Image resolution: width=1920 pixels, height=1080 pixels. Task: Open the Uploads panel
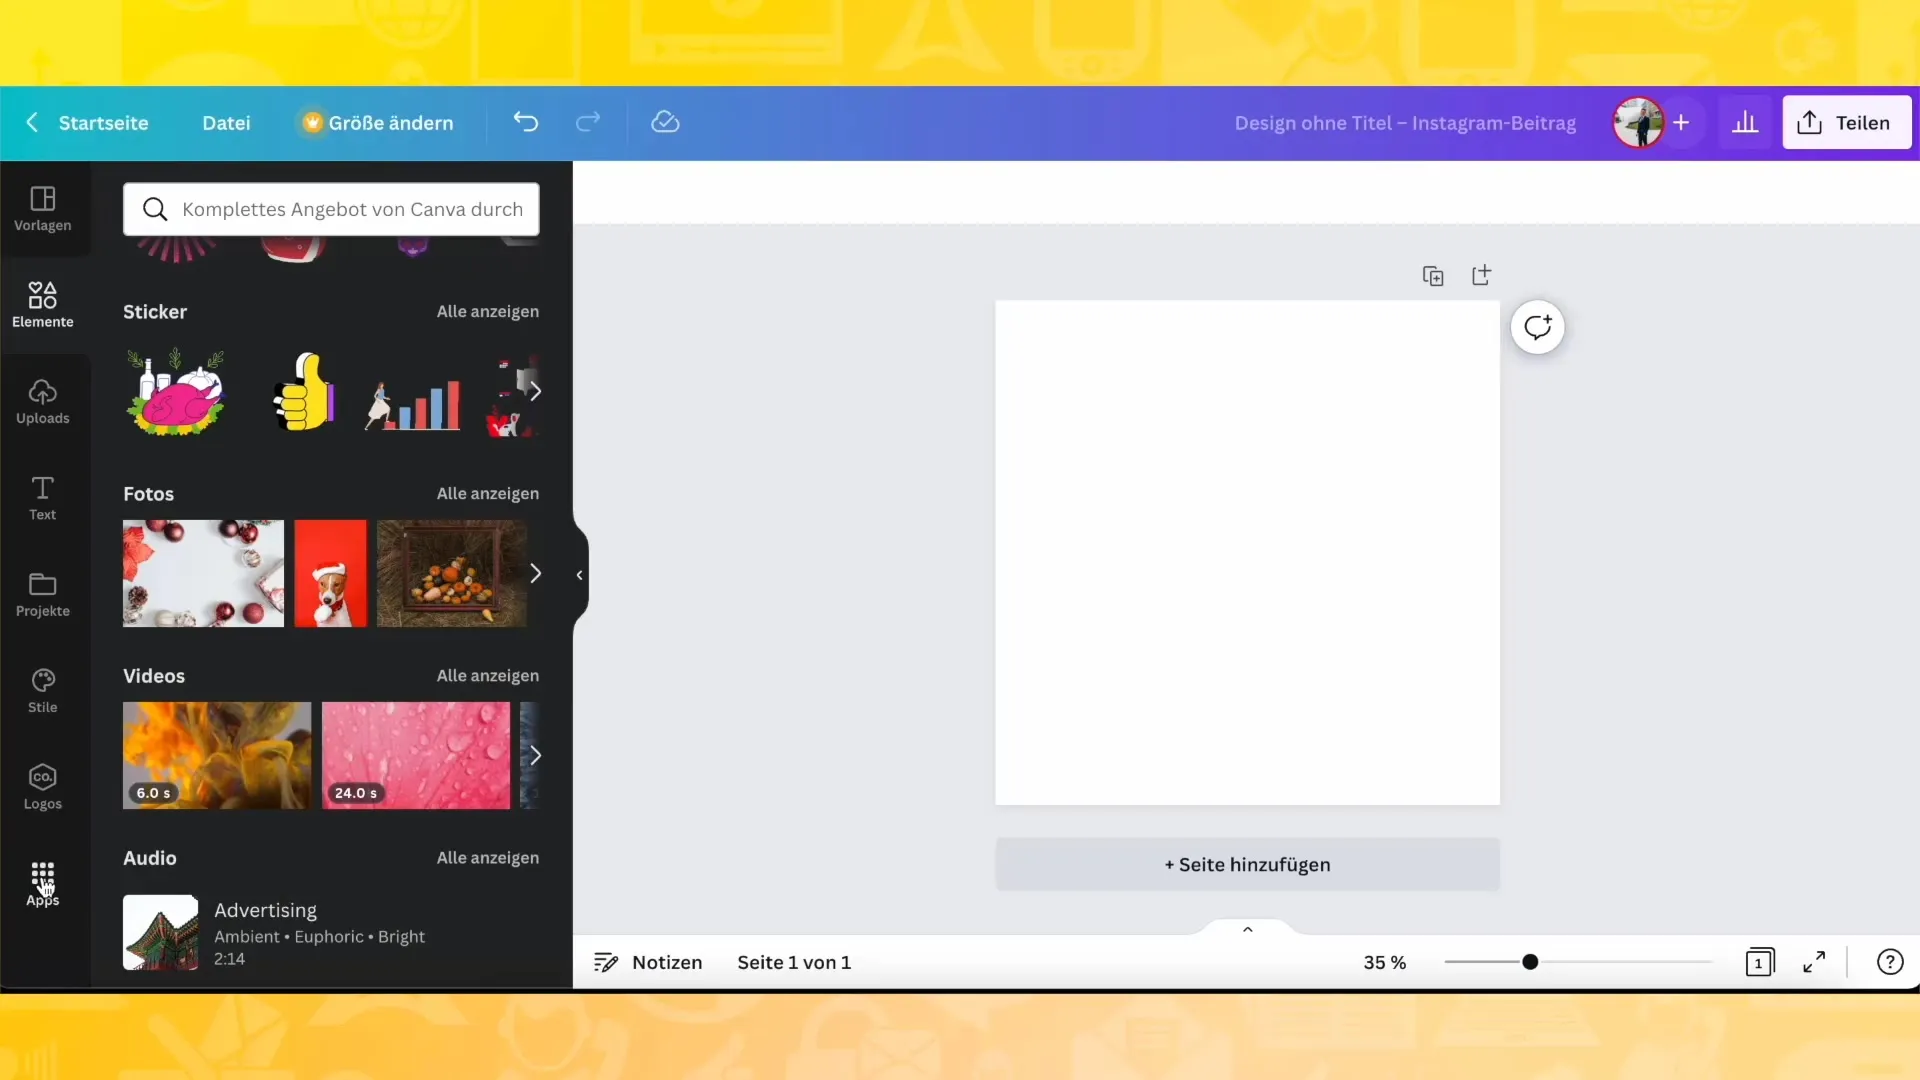tap(42, 400)
